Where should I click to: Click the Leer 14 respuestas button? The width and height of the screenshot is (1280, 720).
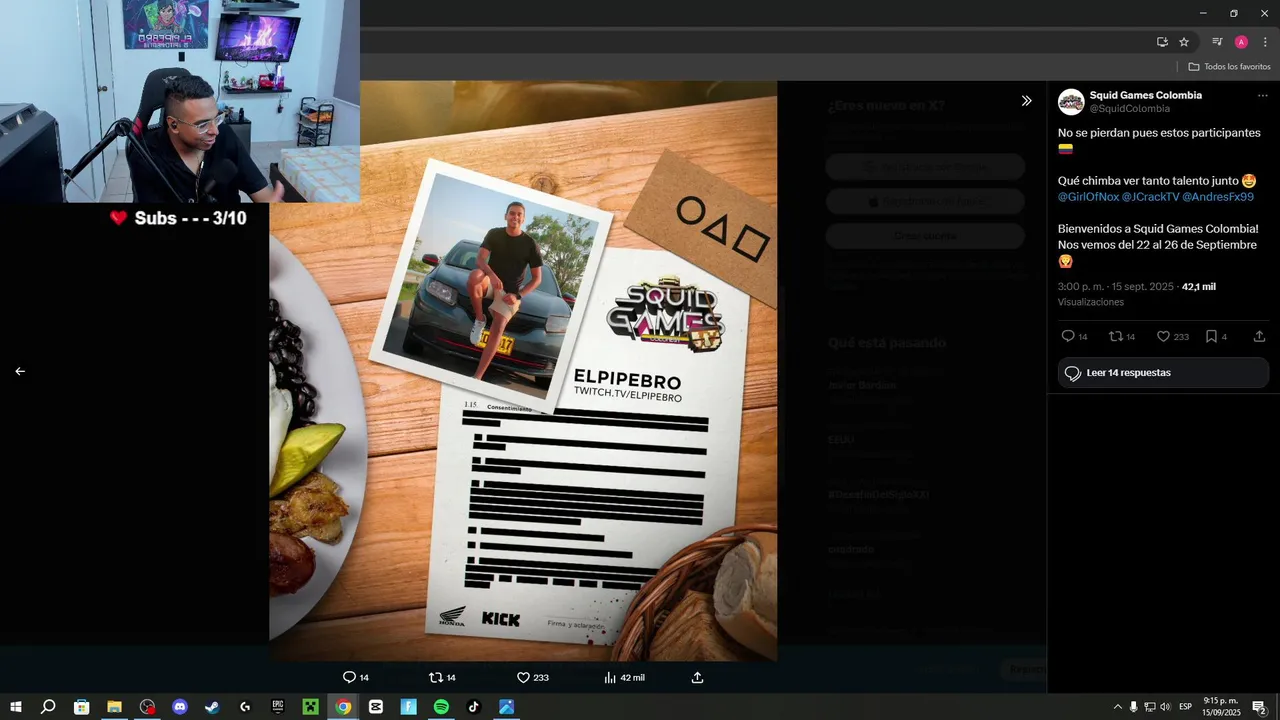pos(1163,373)
